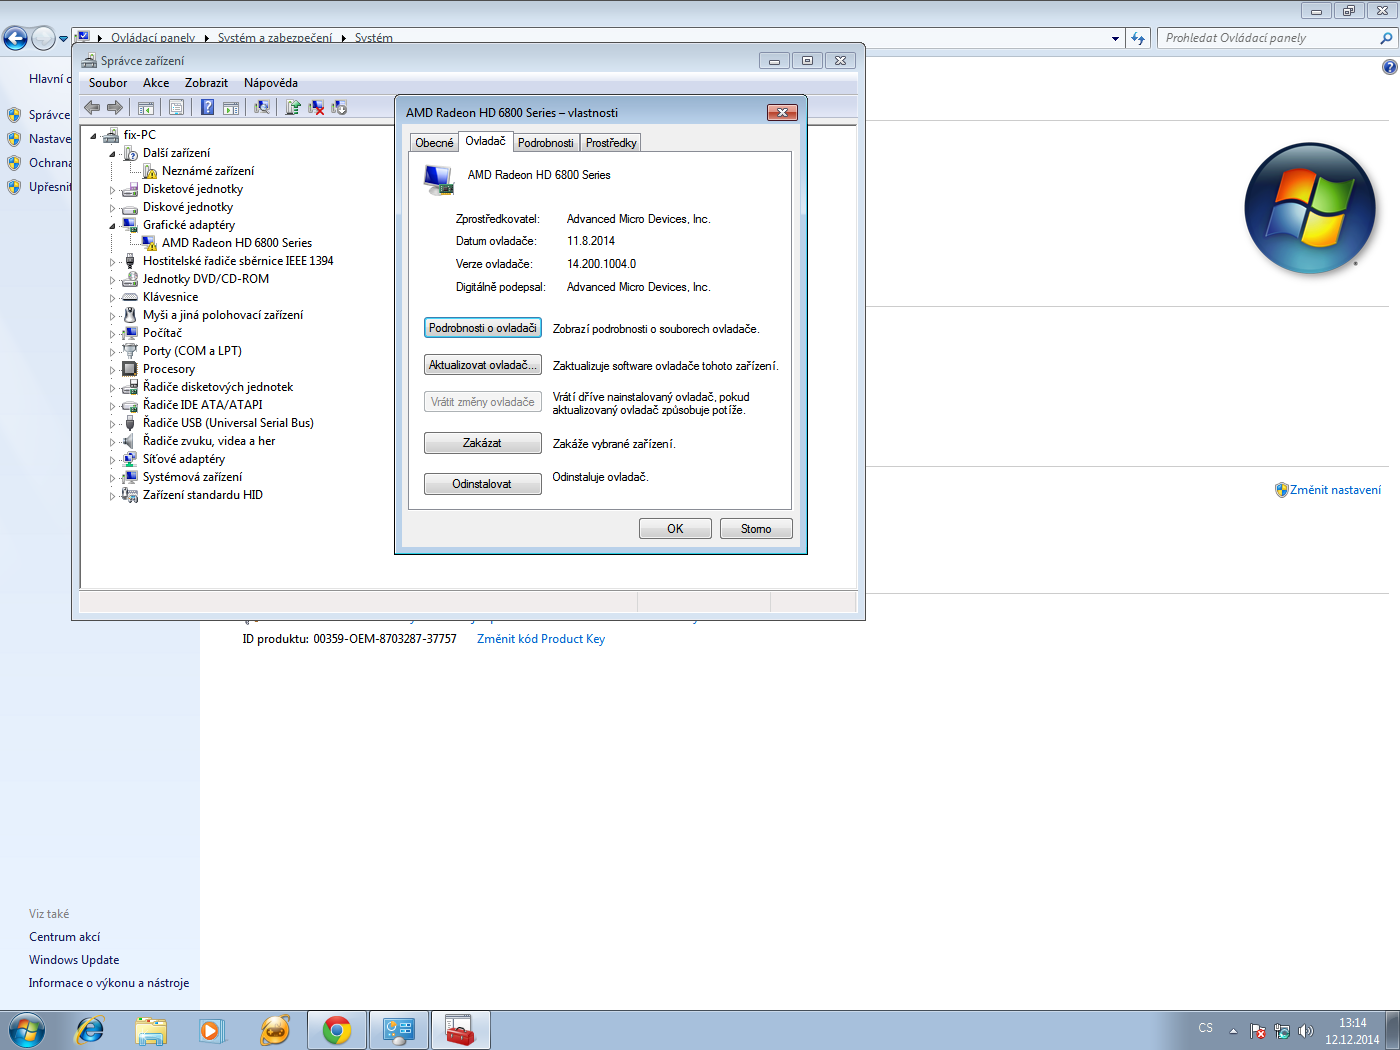The height and width of the screenshot is (1050, 1400).
Task: Click the CS language indicator in taskbar
Action: point(1206,1028)
